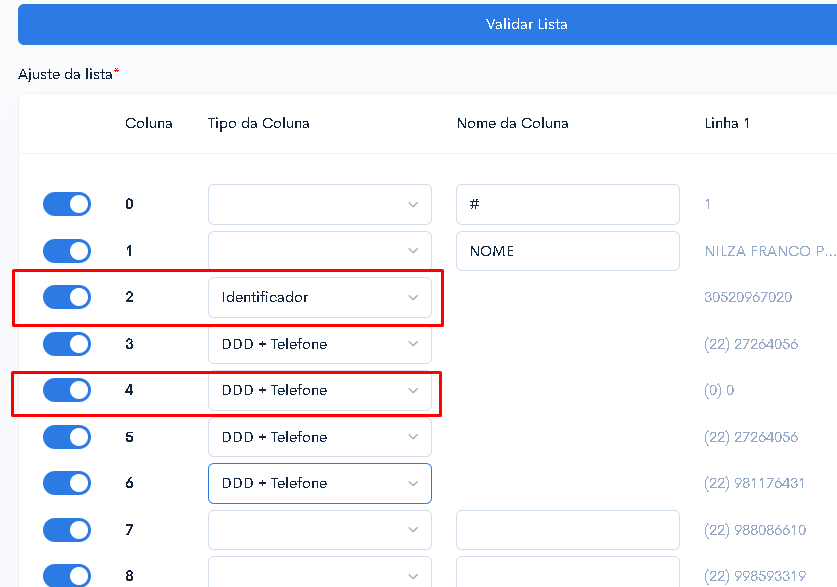Turn off the toggle for column 5

[67, 437]
